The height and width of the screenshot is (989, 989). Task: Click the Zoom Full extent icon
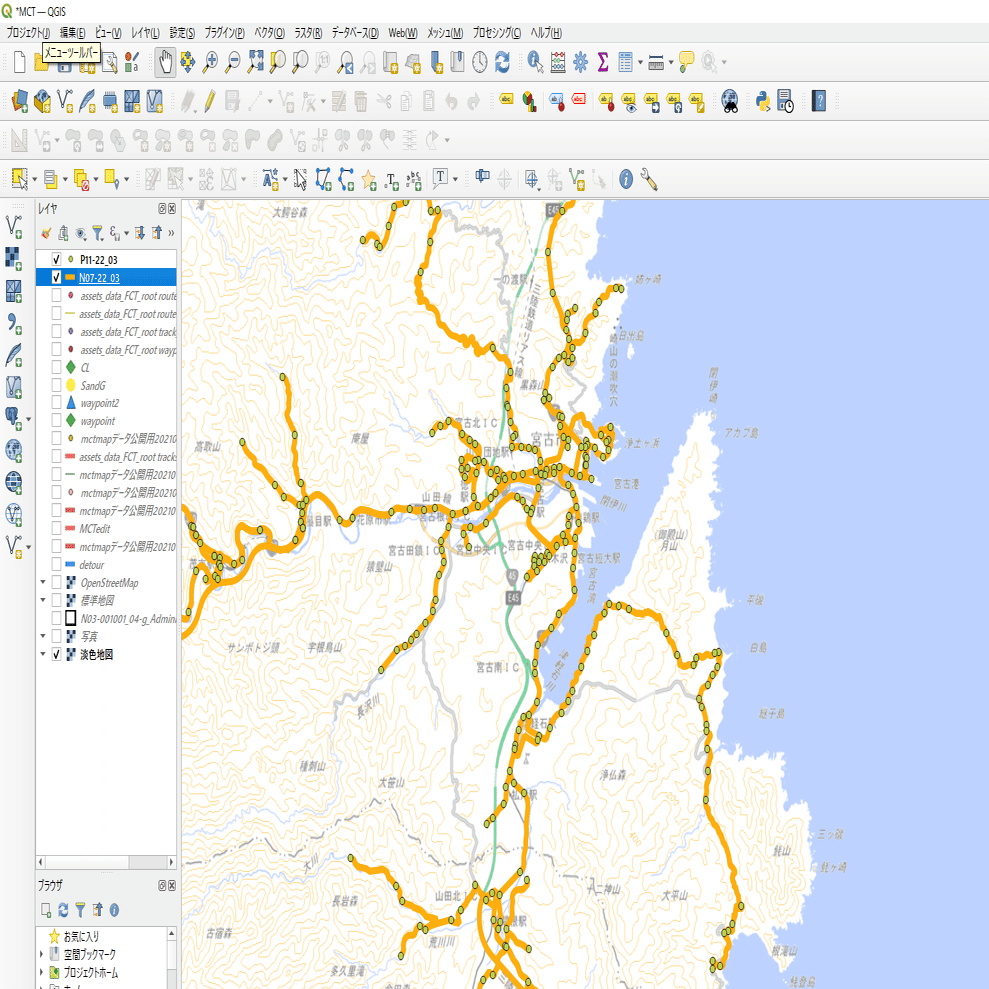coord(255,62)
